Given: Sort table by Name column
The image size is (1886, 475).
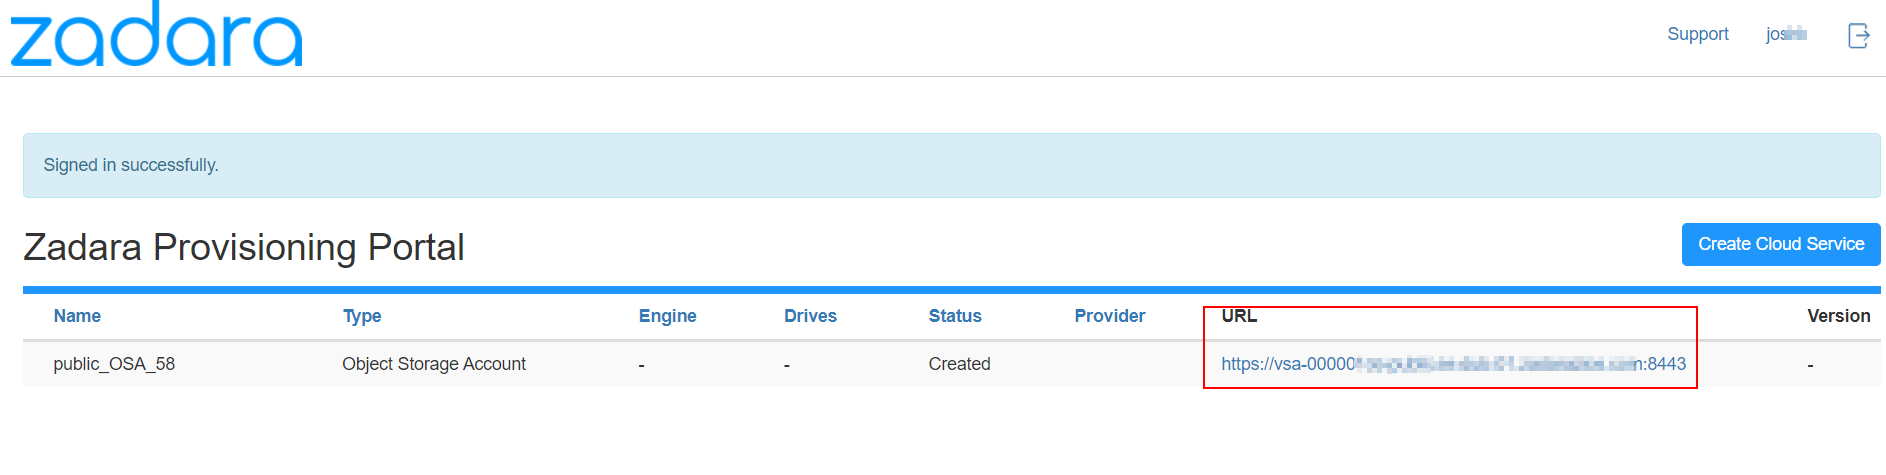Looking at the screenshot, I should (x=77, y=316).
